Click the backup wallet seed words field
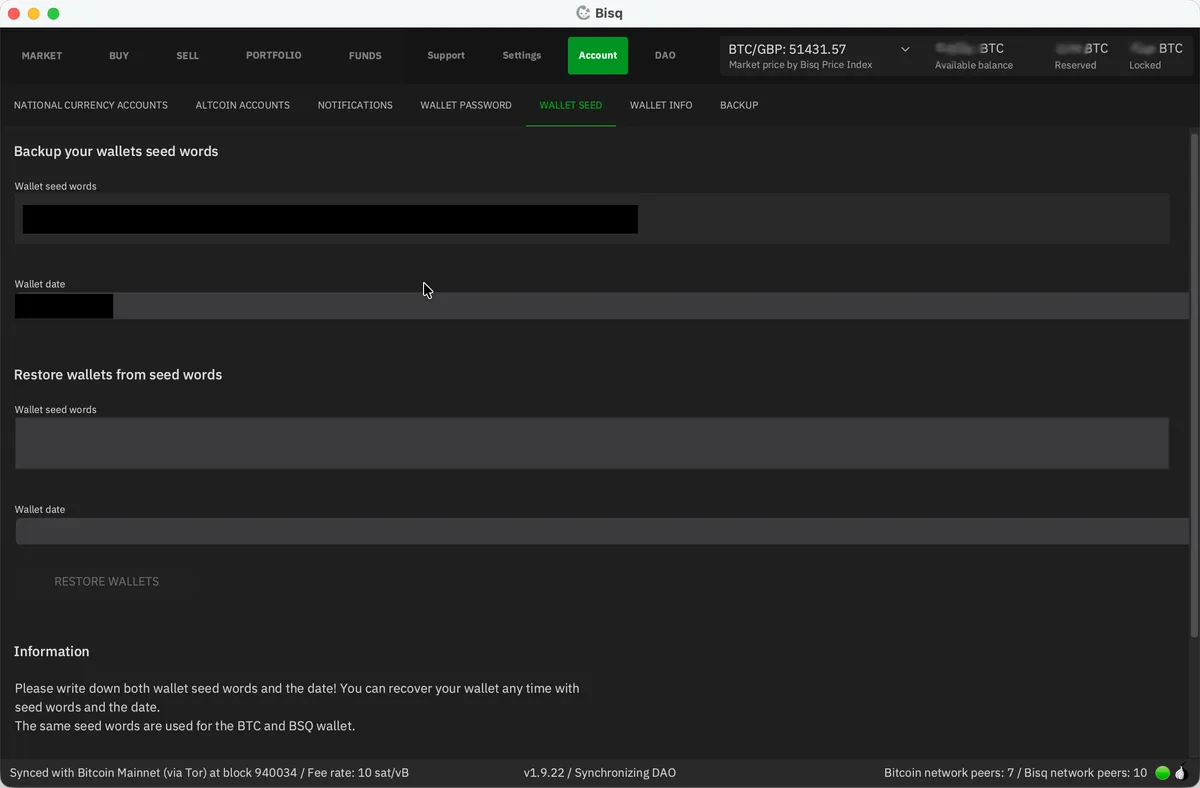The image size is (1200, 788). [x=592, y=219]
